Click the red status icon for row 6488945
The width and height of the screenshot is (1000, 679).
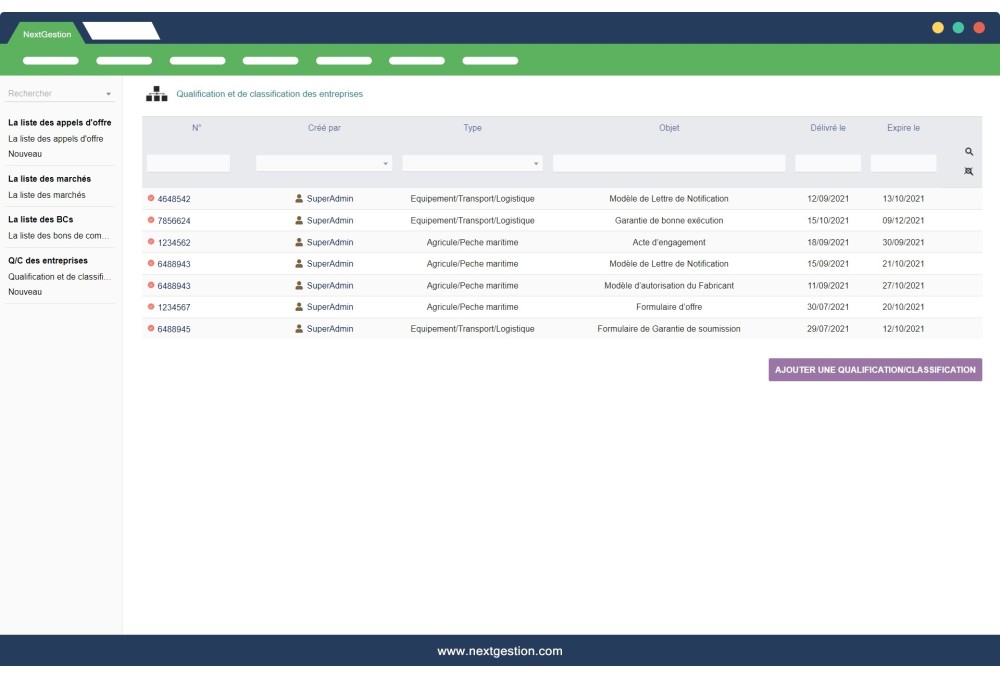point(151,329)
